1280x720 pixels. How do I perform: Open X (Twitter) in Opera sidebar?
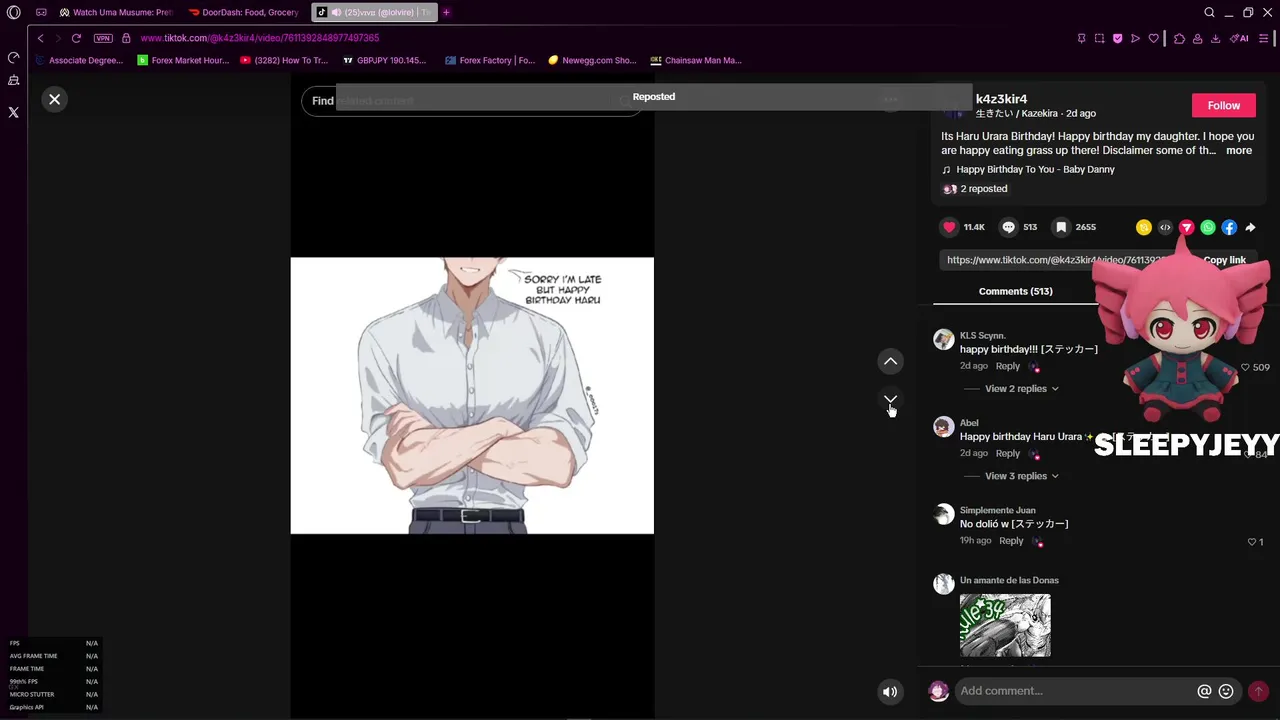click(14, 113)
